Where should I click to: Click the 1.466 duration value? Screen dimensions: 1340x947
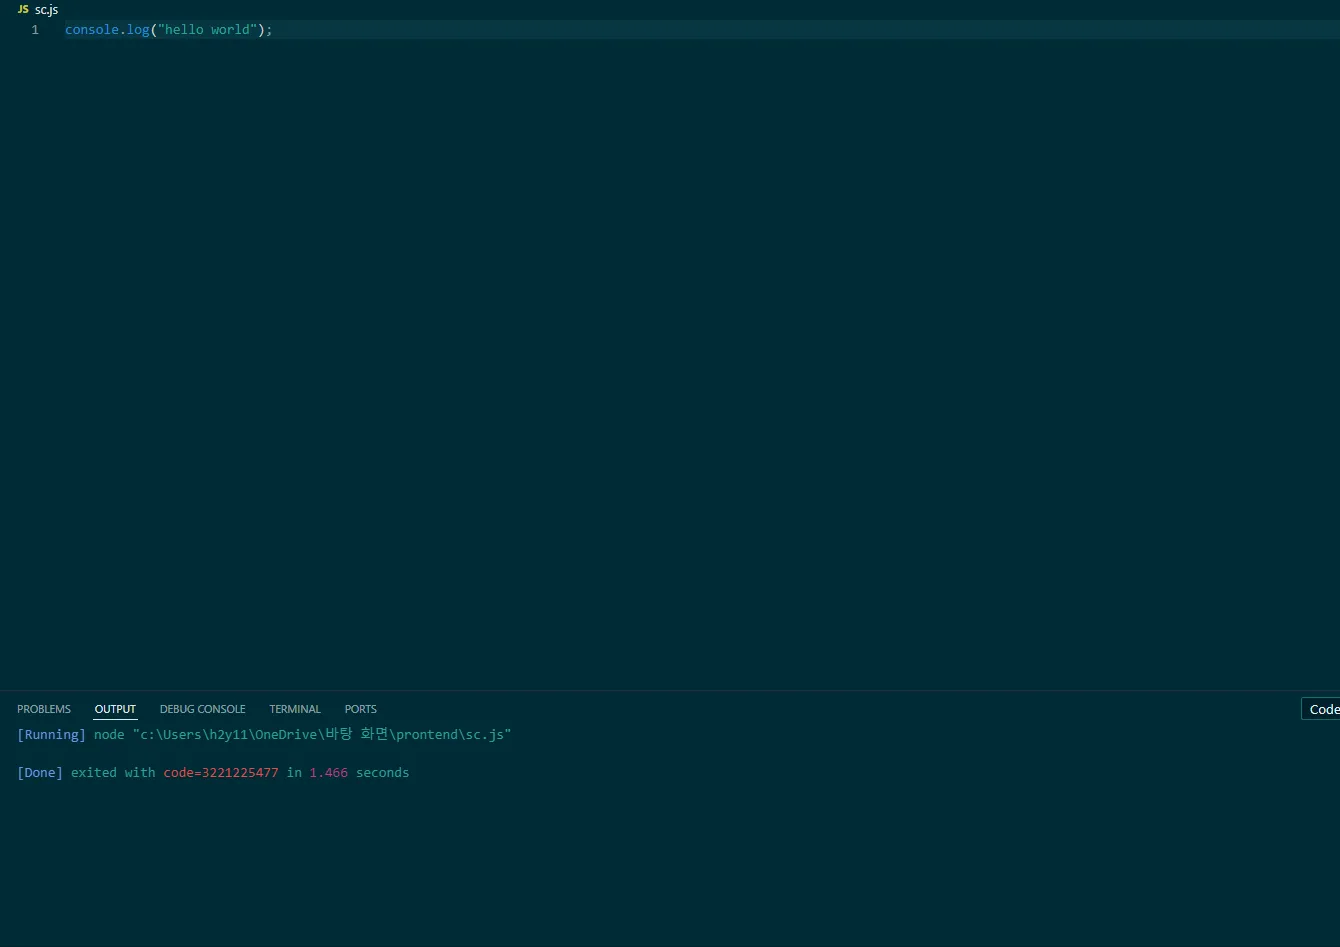(329, 773)
